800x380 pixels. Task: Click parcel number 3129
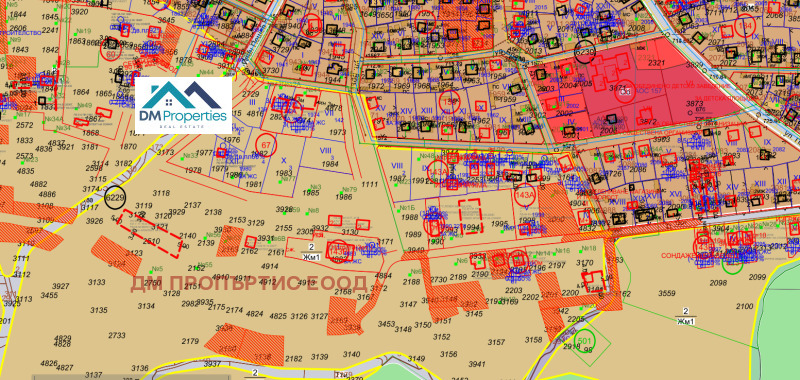256,223
